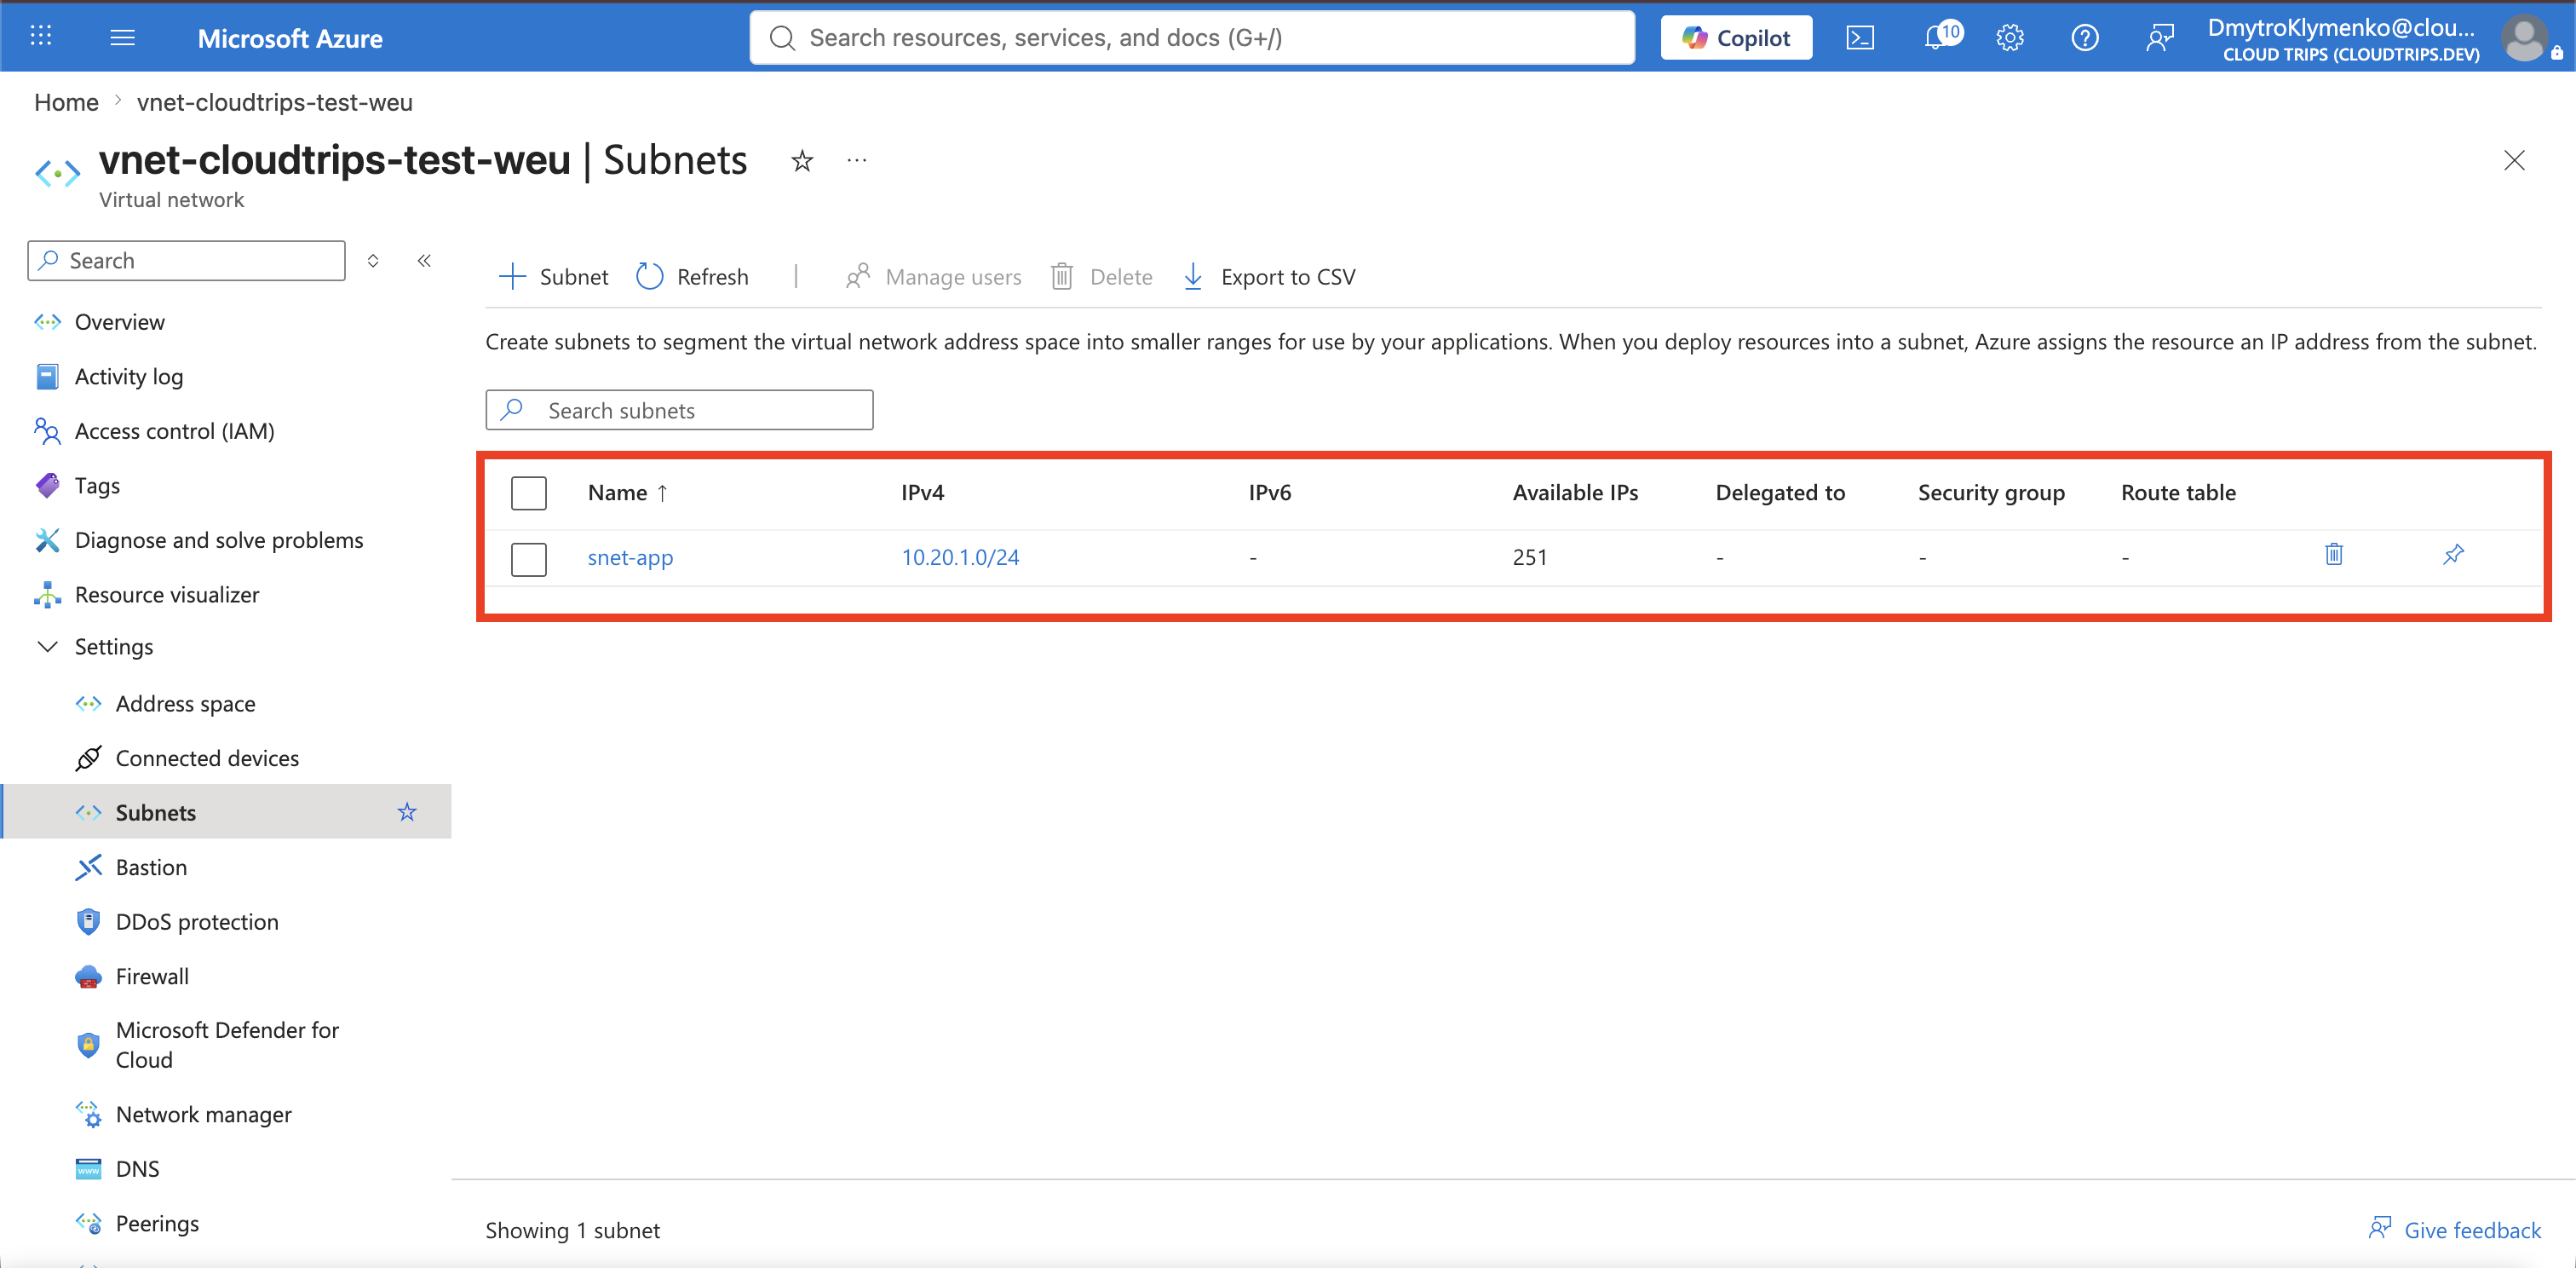Export subnets to CSV
The height and width of the screenshot is (1268, 2576).
click(1269, 277)
